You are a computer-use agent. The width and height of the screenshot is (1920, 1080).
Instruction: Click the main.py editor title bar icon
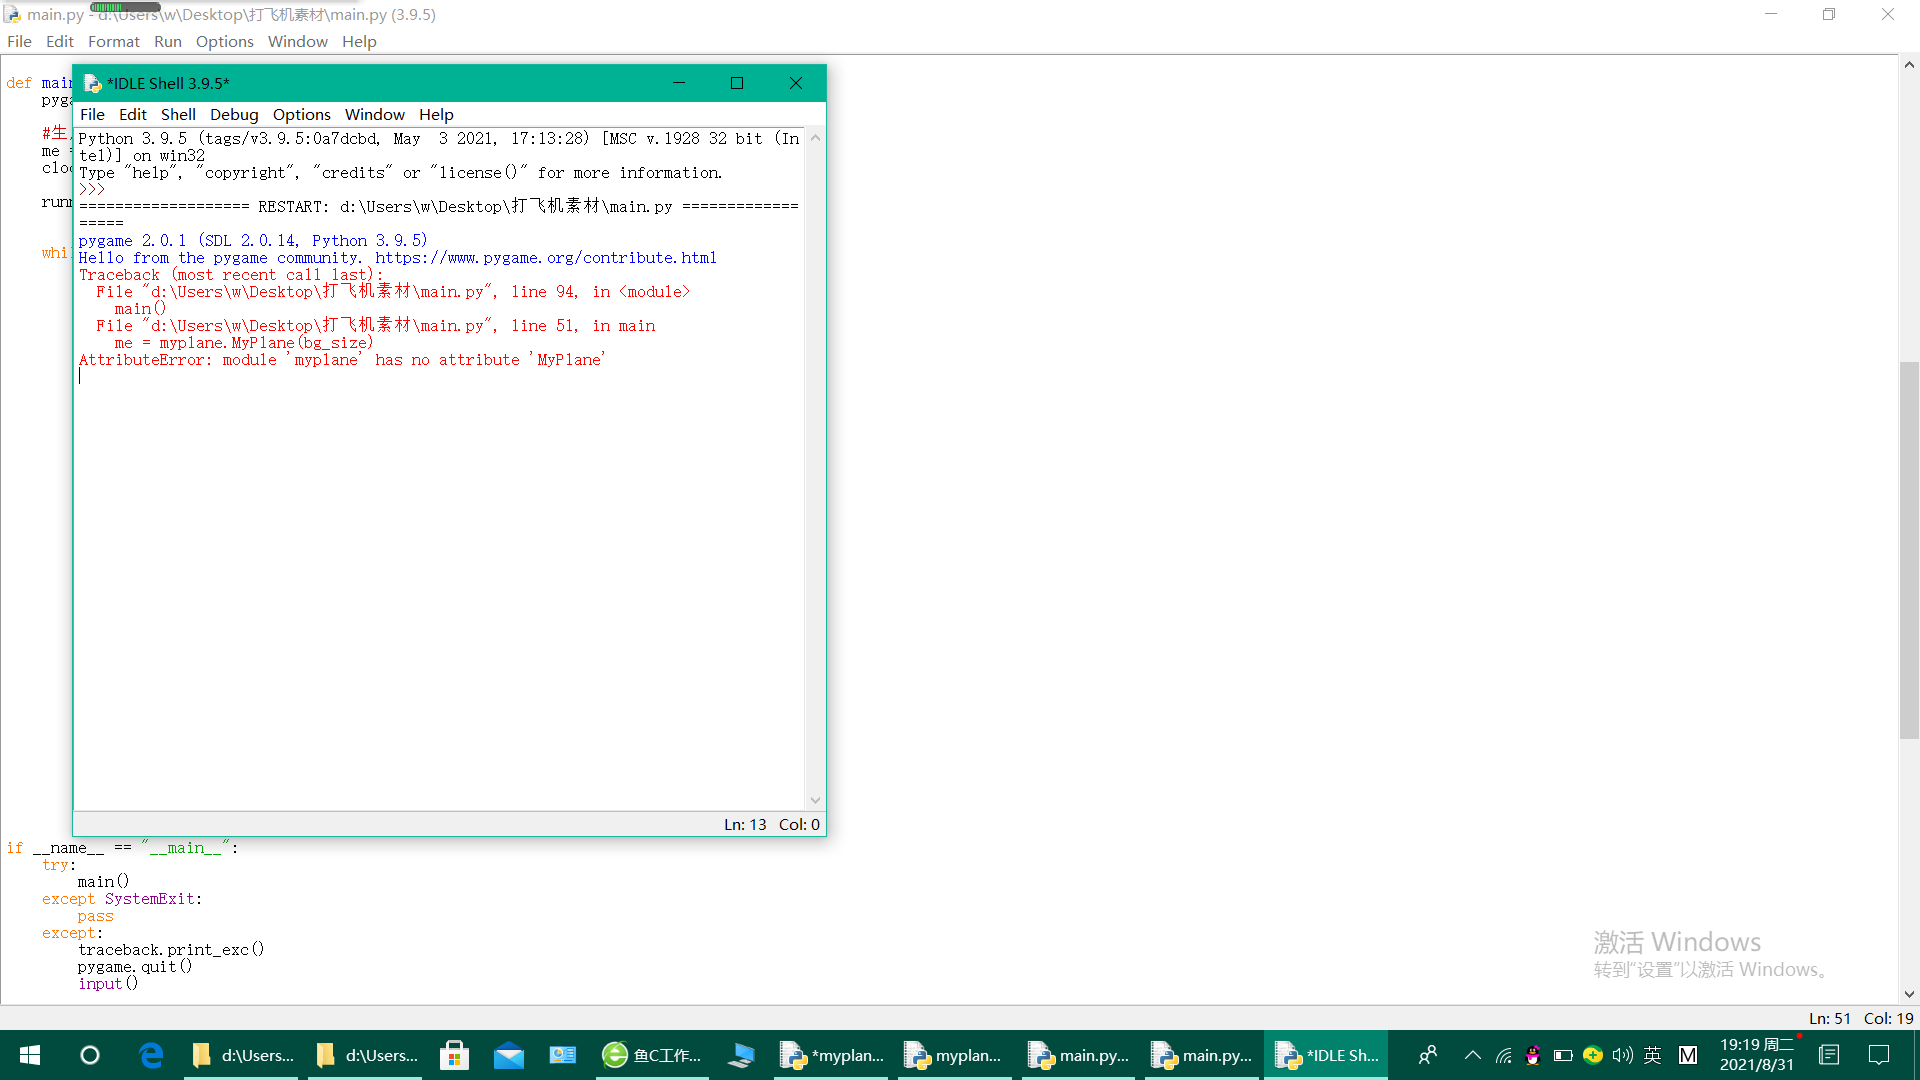[12, 14]
